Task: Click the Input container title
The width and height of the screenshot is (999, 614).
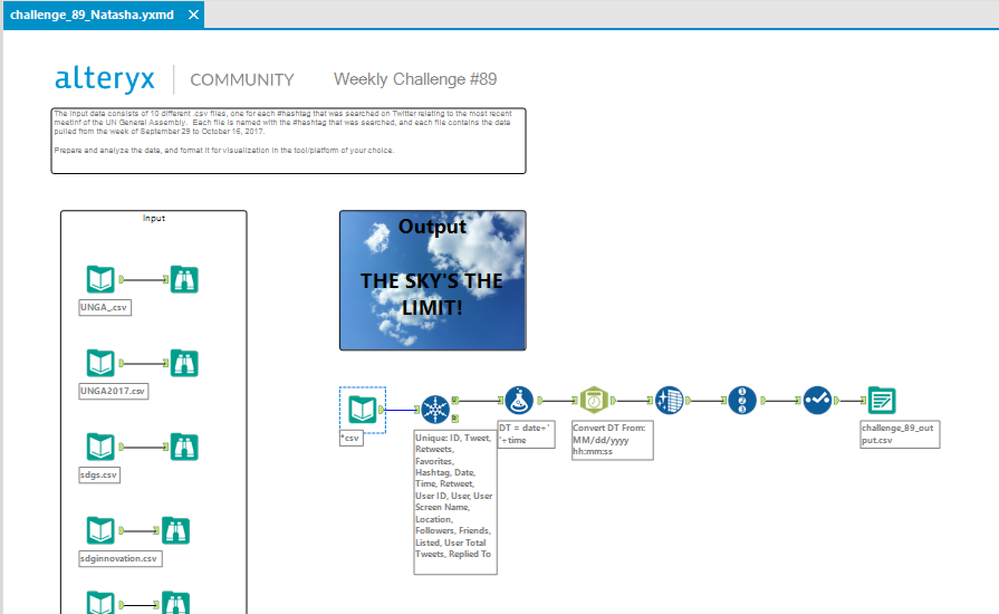Action: pyautogui.click(x=154, y=218)
